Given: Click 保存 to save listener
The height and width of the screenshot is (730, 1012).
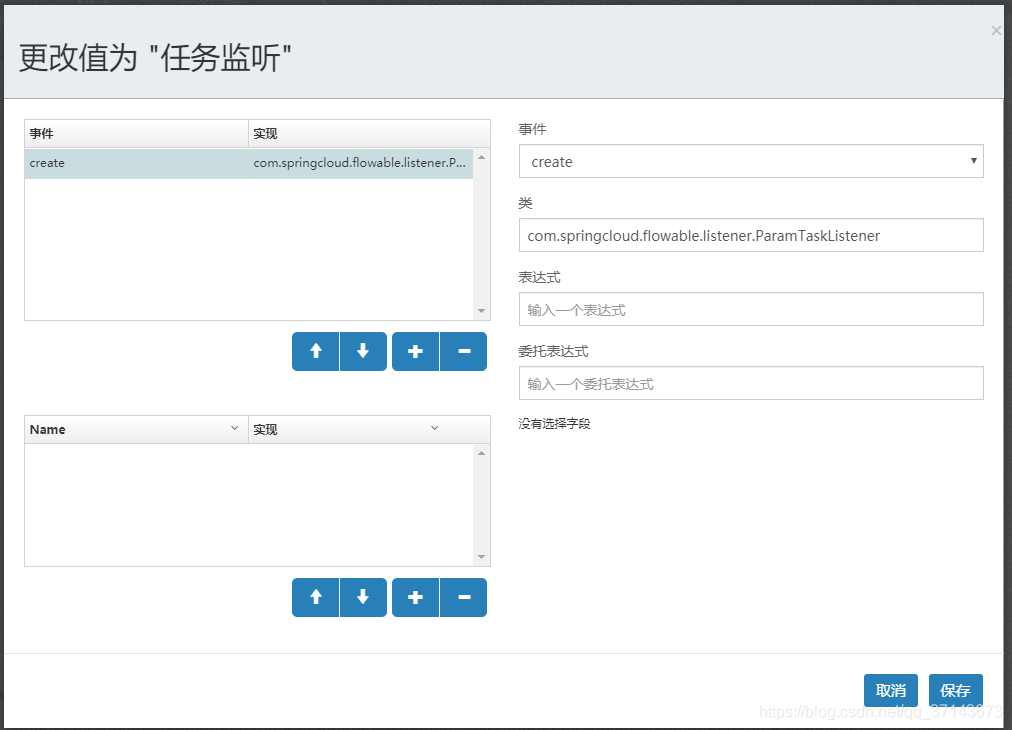Looking at the screenshot, I should pyautogui.click(x=956, y=691).
